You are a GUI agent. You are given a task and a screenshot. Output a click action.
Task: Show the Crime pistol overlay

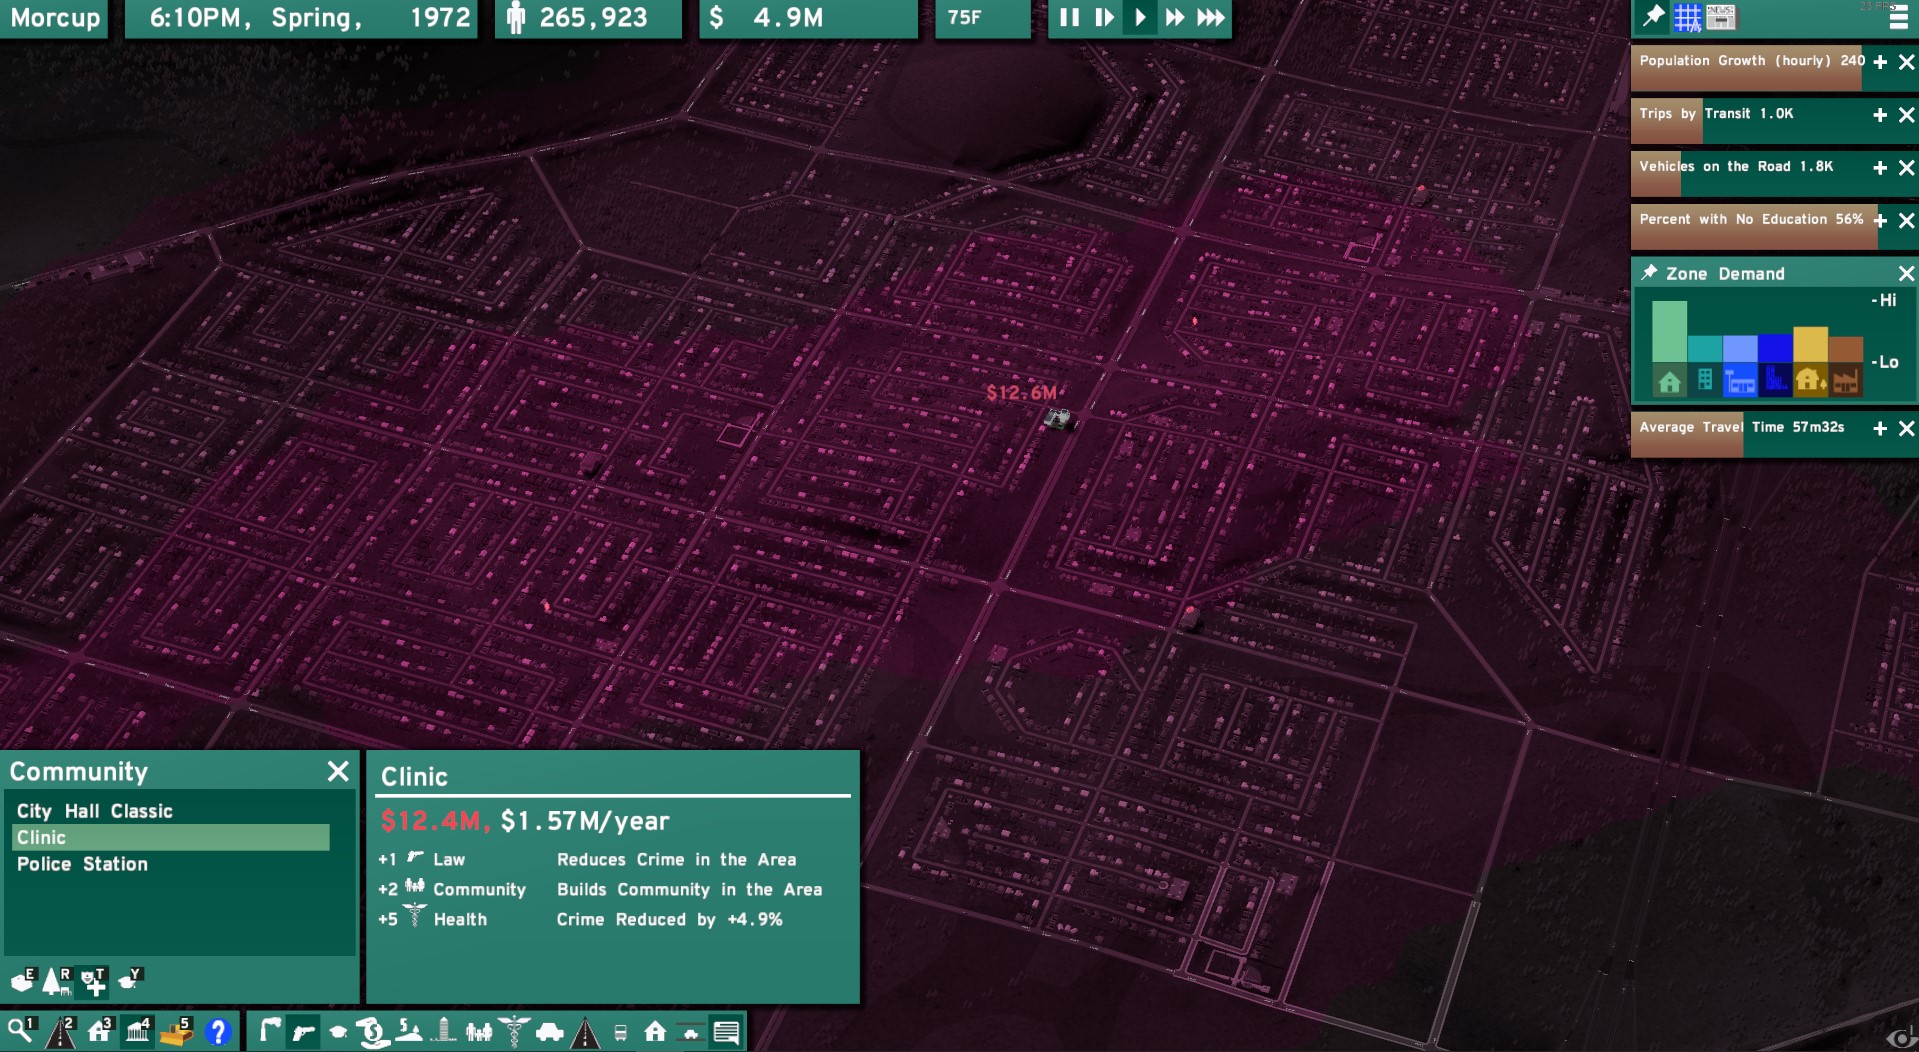pos(303,1031)
